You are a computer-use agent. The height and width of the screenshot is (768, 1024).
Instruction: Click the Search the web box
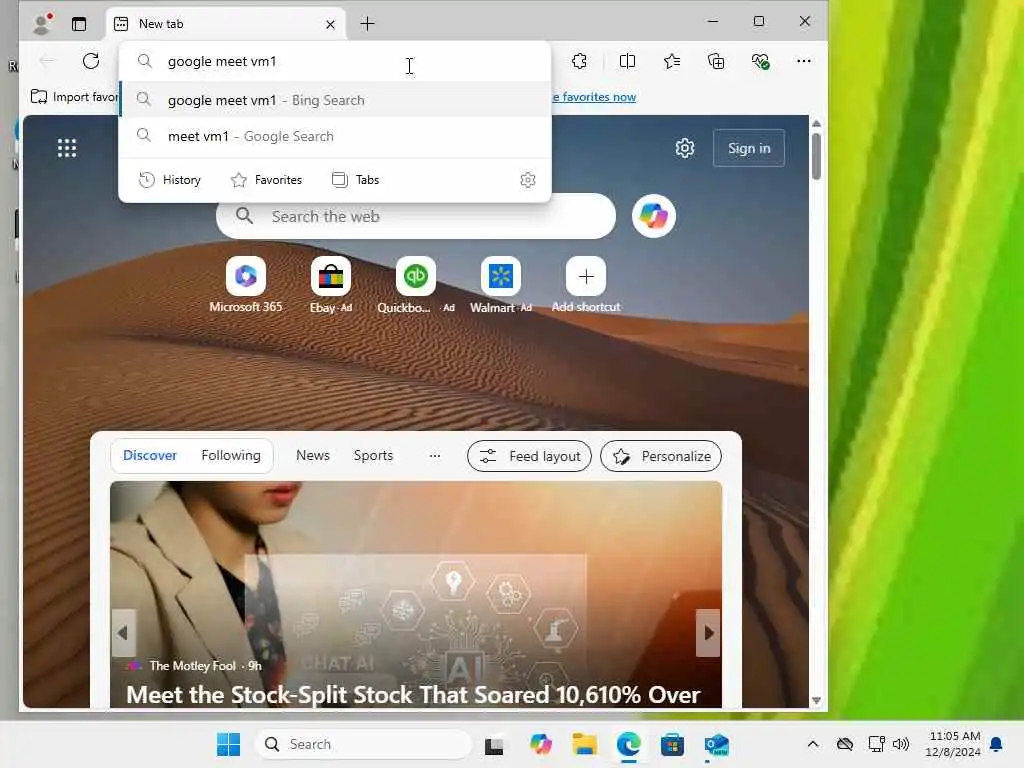(415, 216)
